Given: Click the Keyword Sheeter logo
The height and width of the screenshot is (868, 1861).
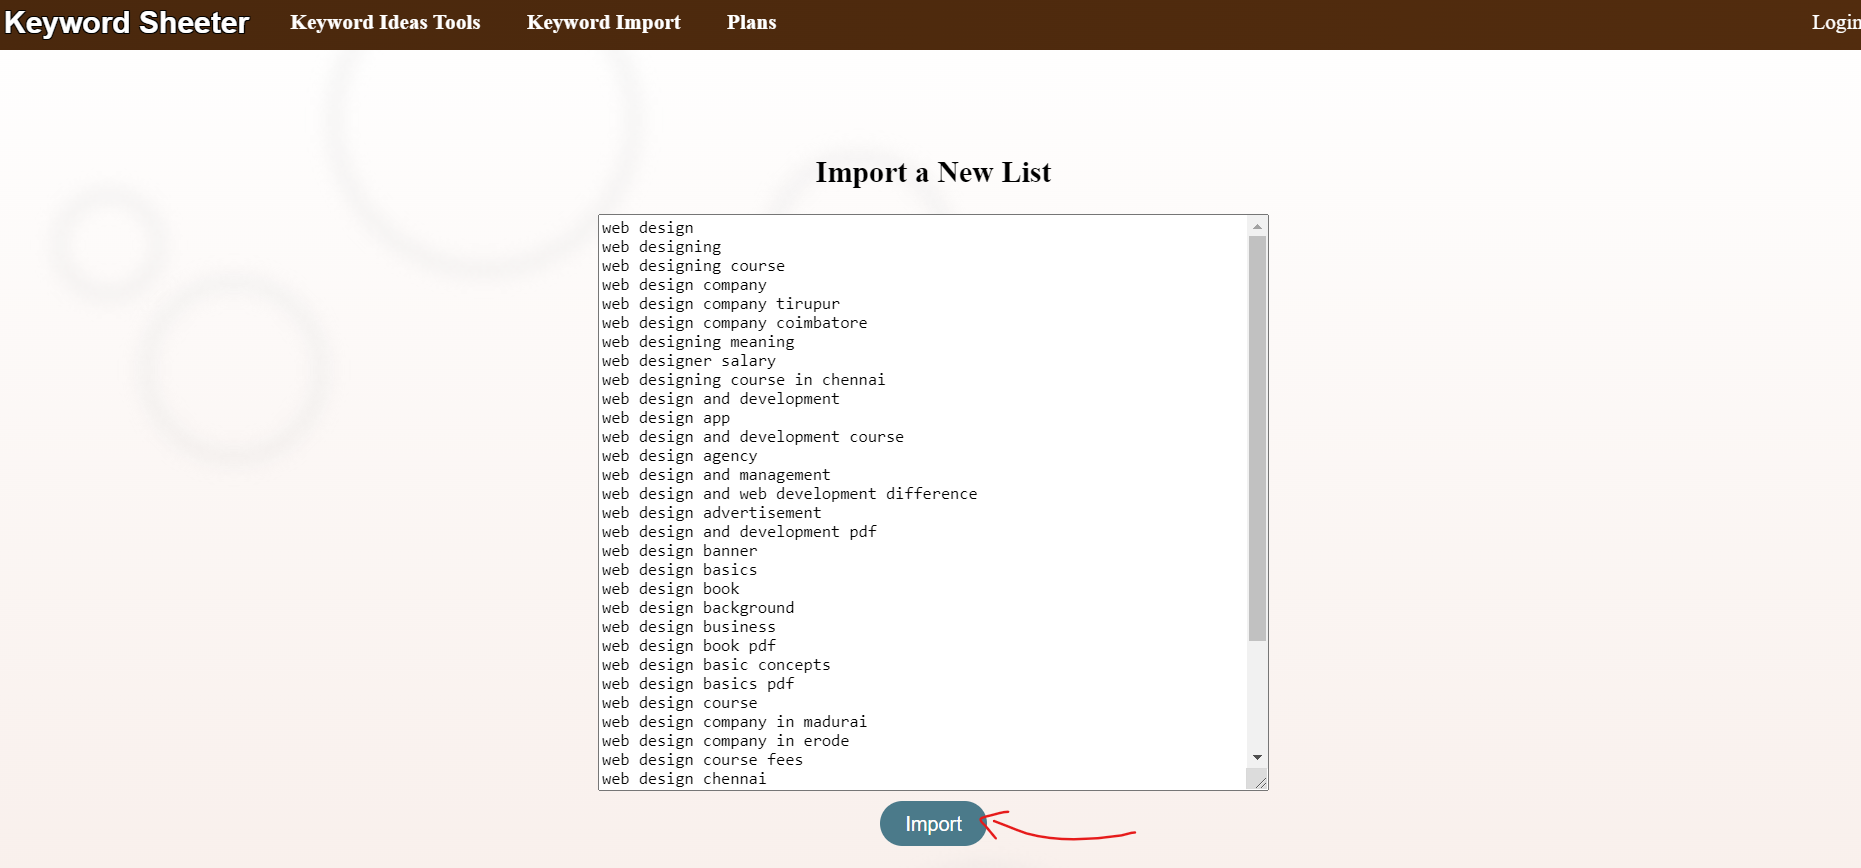Looking at the screenshot, I should tap(126, 23).
